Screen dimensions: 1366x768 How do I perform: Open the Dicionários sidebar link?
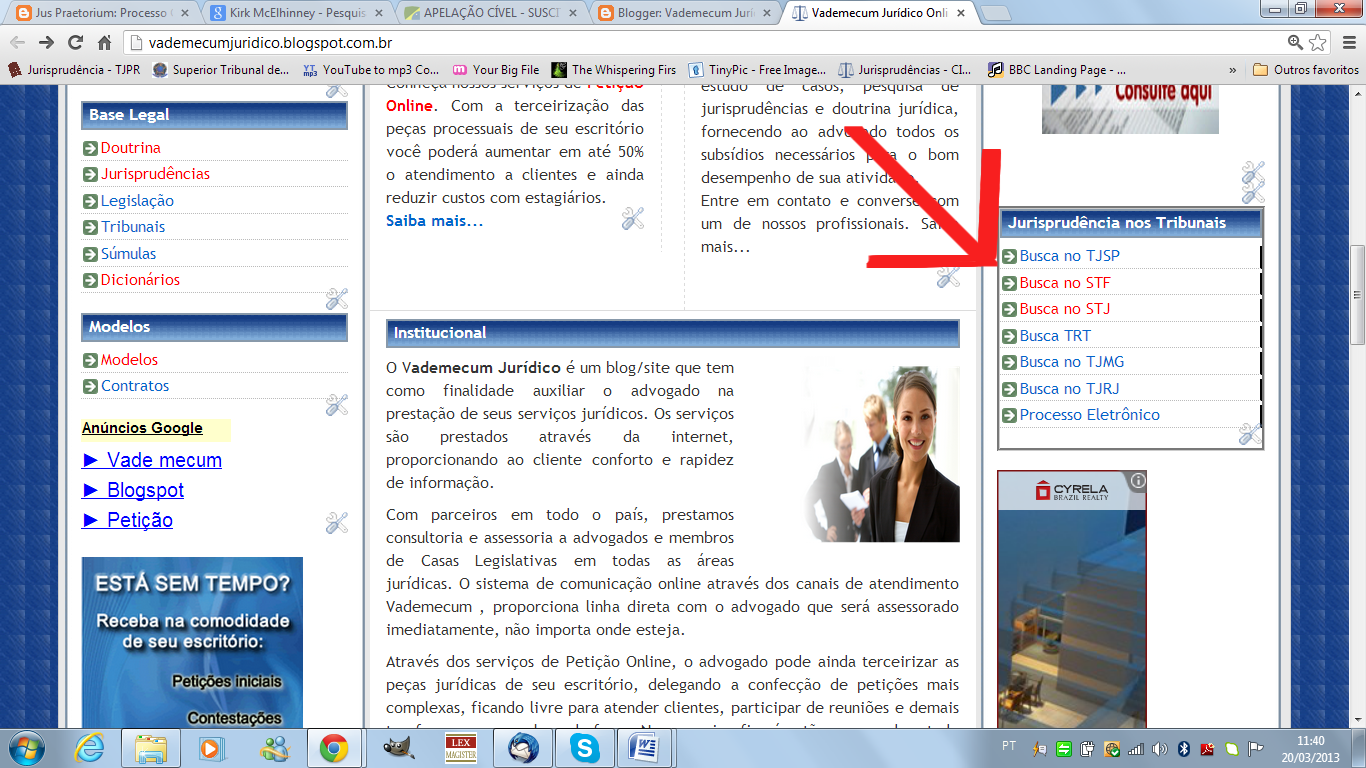coord(140,280)
